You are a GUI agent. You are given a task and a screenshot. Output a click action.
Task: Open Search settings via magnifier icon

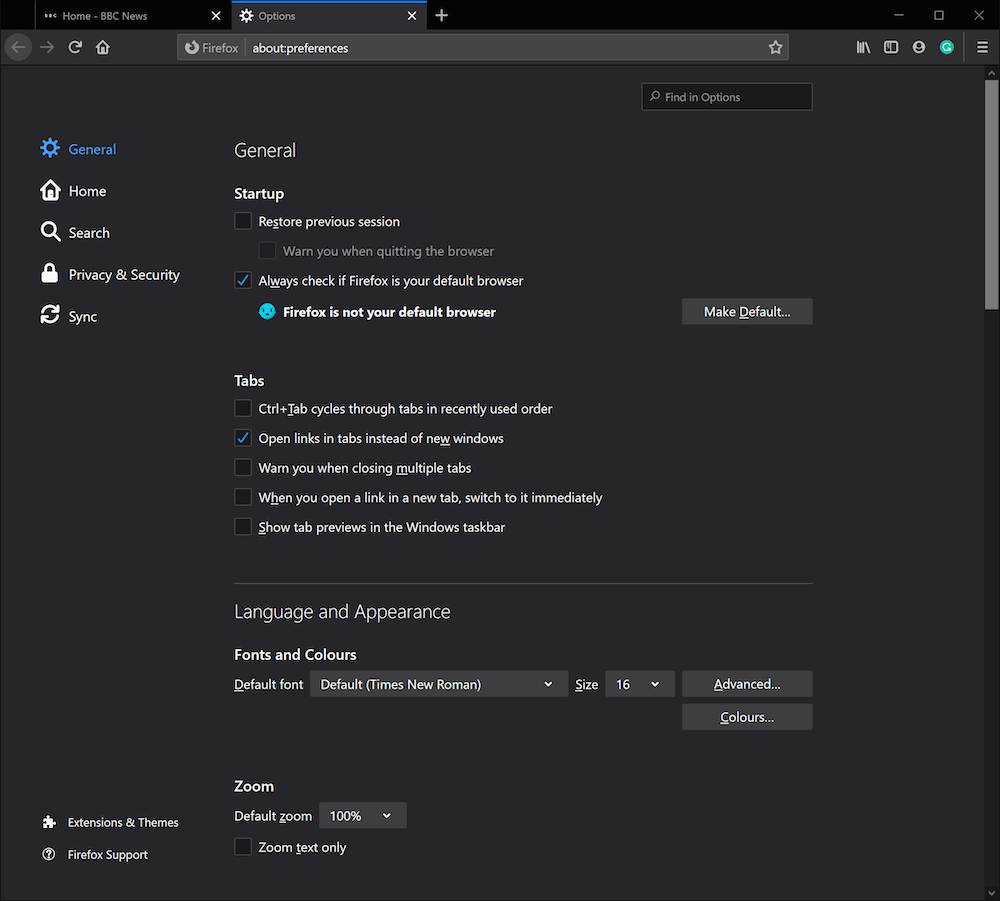pyautogui.click(x=50, y=231)
